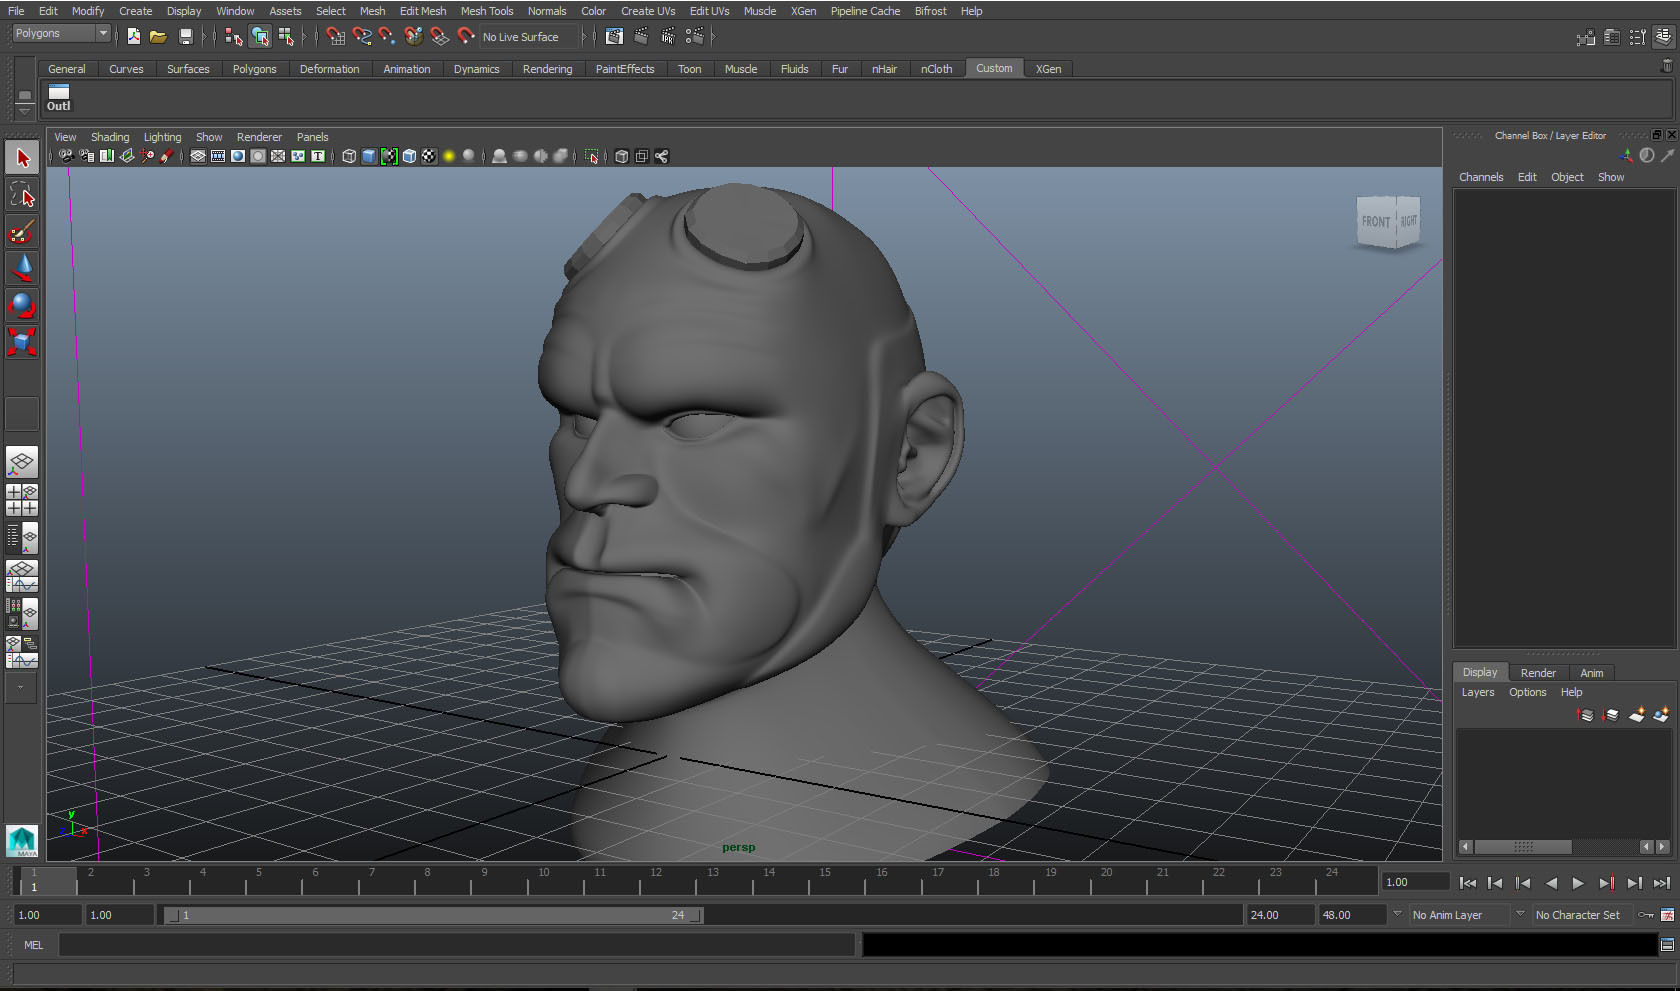
Task: Toggle Snap to points
Action: pos(387,37)
